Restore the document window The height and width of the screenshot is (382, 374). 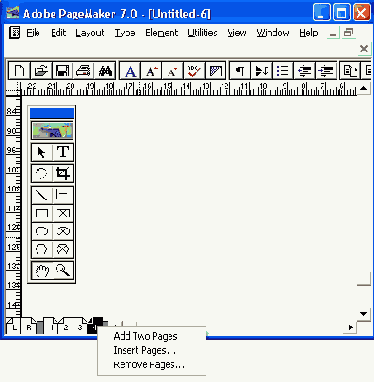pyautogui.click(x=349, y=33)
